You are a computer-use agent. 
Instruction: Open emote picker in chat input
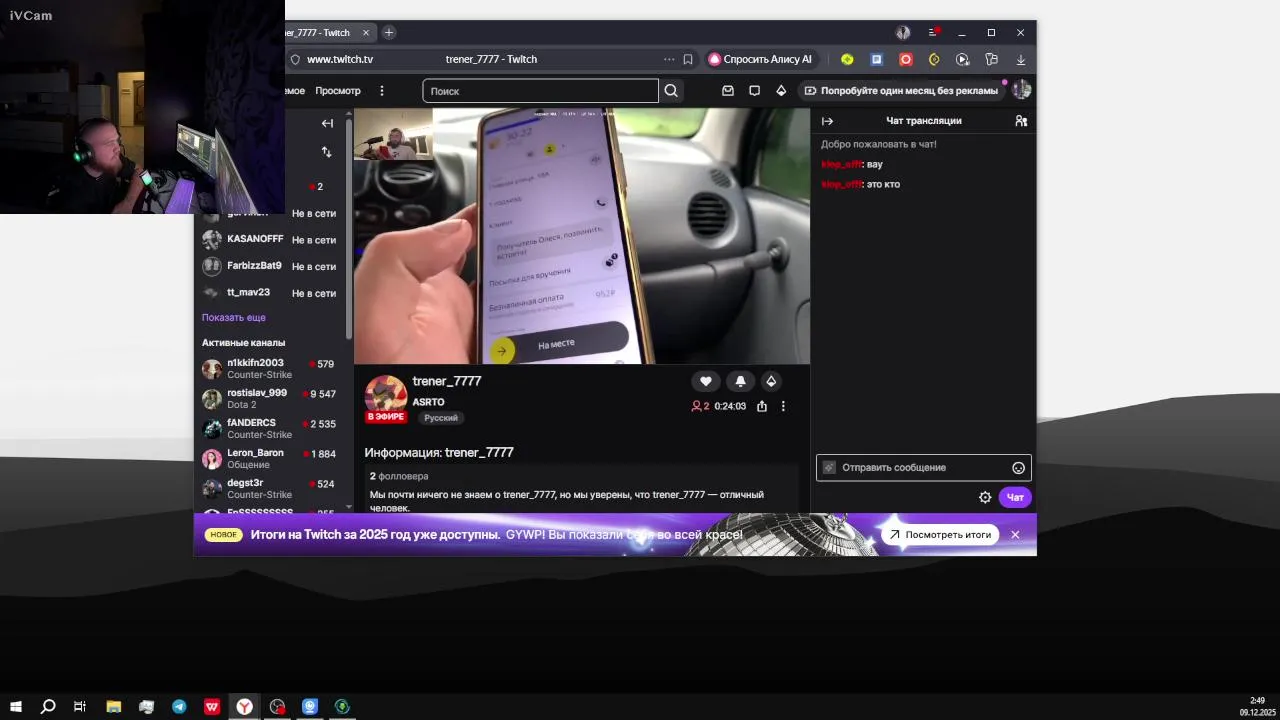pos(1018,468)
